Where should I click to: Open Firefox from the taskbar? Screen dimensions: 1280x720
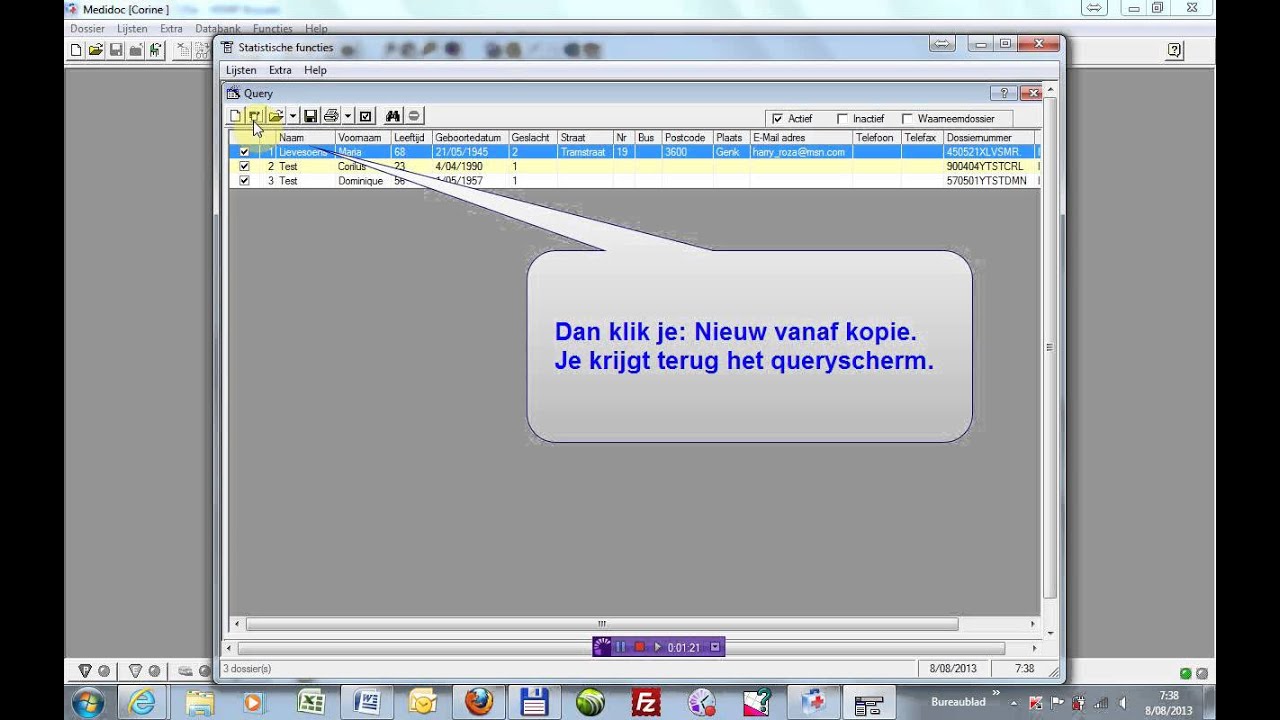[479, 702]
